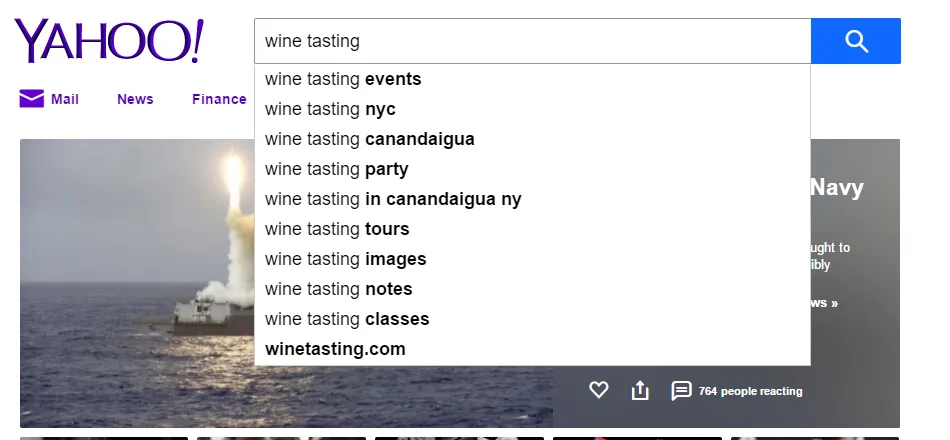Open the purple Mail envelope icon
Viewport: 950px width, 440px height.
[32, 99]
